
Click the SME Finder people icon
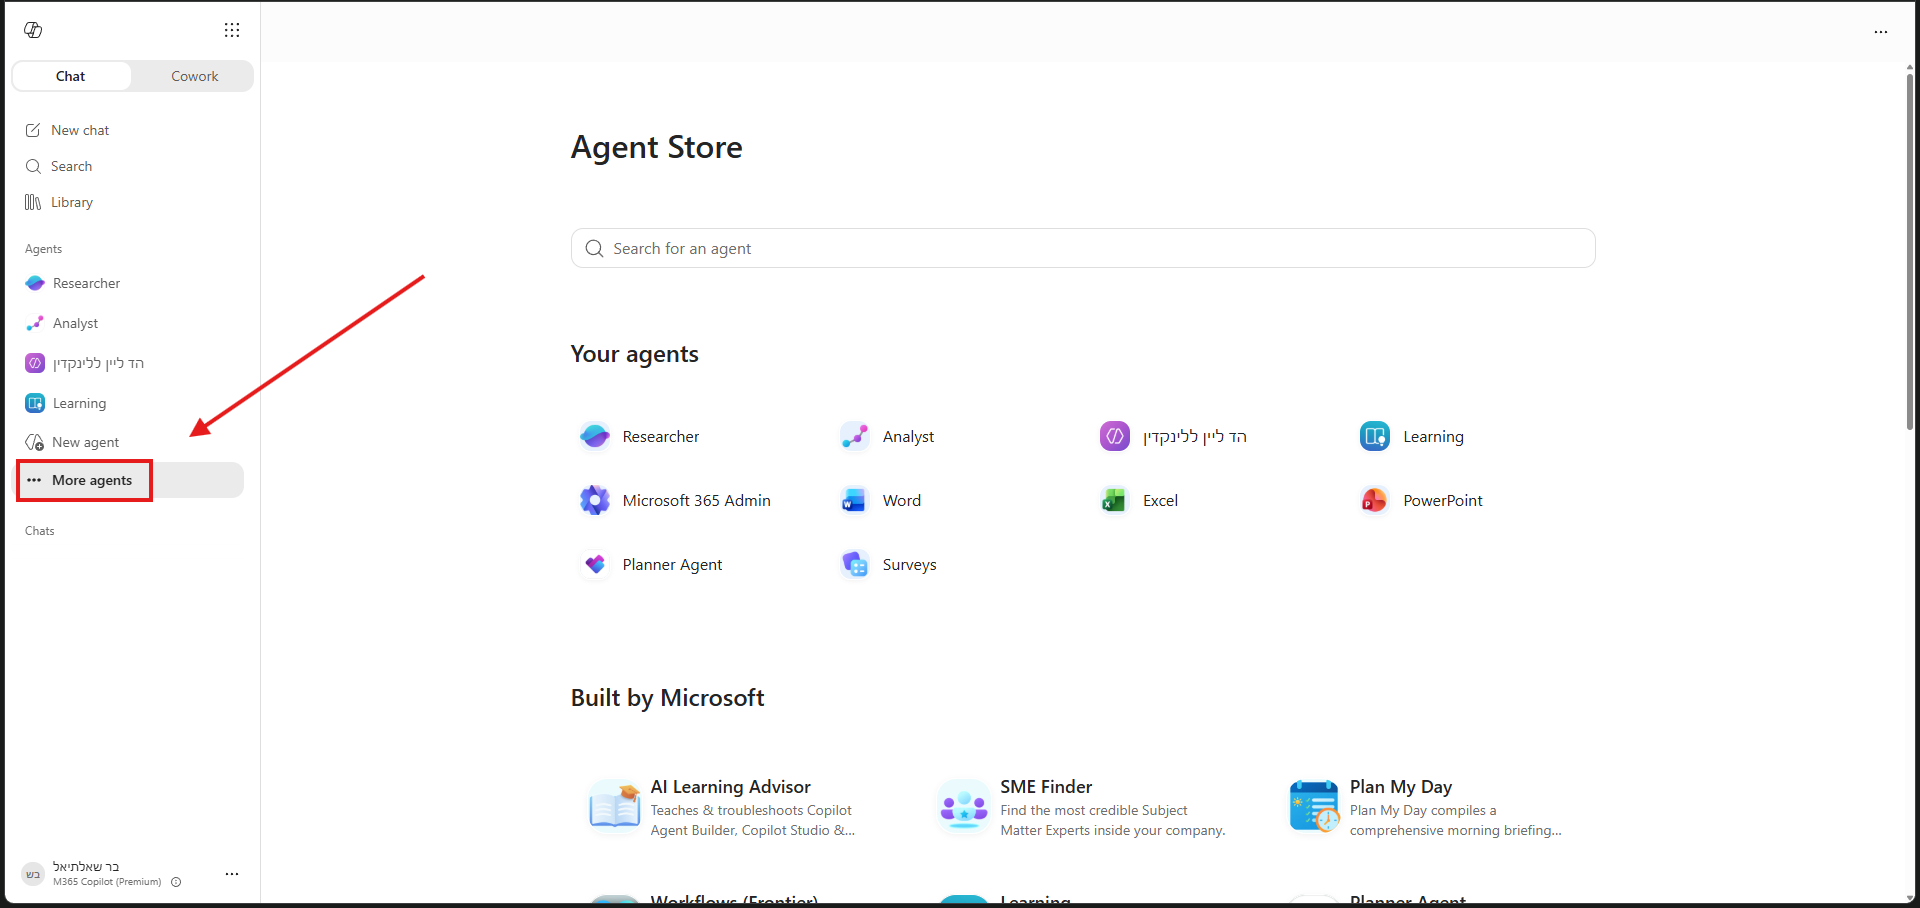coord(964,806)
